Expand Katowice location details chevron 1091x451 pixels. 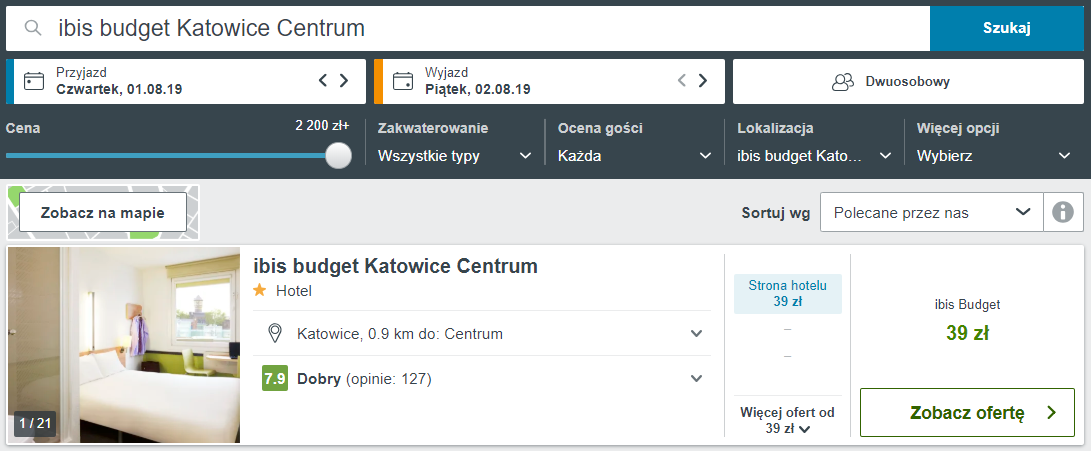pos(697,333)
